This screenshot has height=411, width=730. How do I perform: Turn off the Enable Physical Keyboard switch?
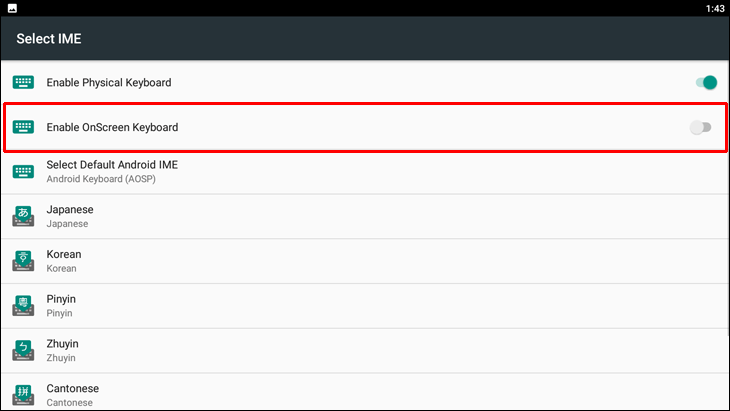point(707,82)
